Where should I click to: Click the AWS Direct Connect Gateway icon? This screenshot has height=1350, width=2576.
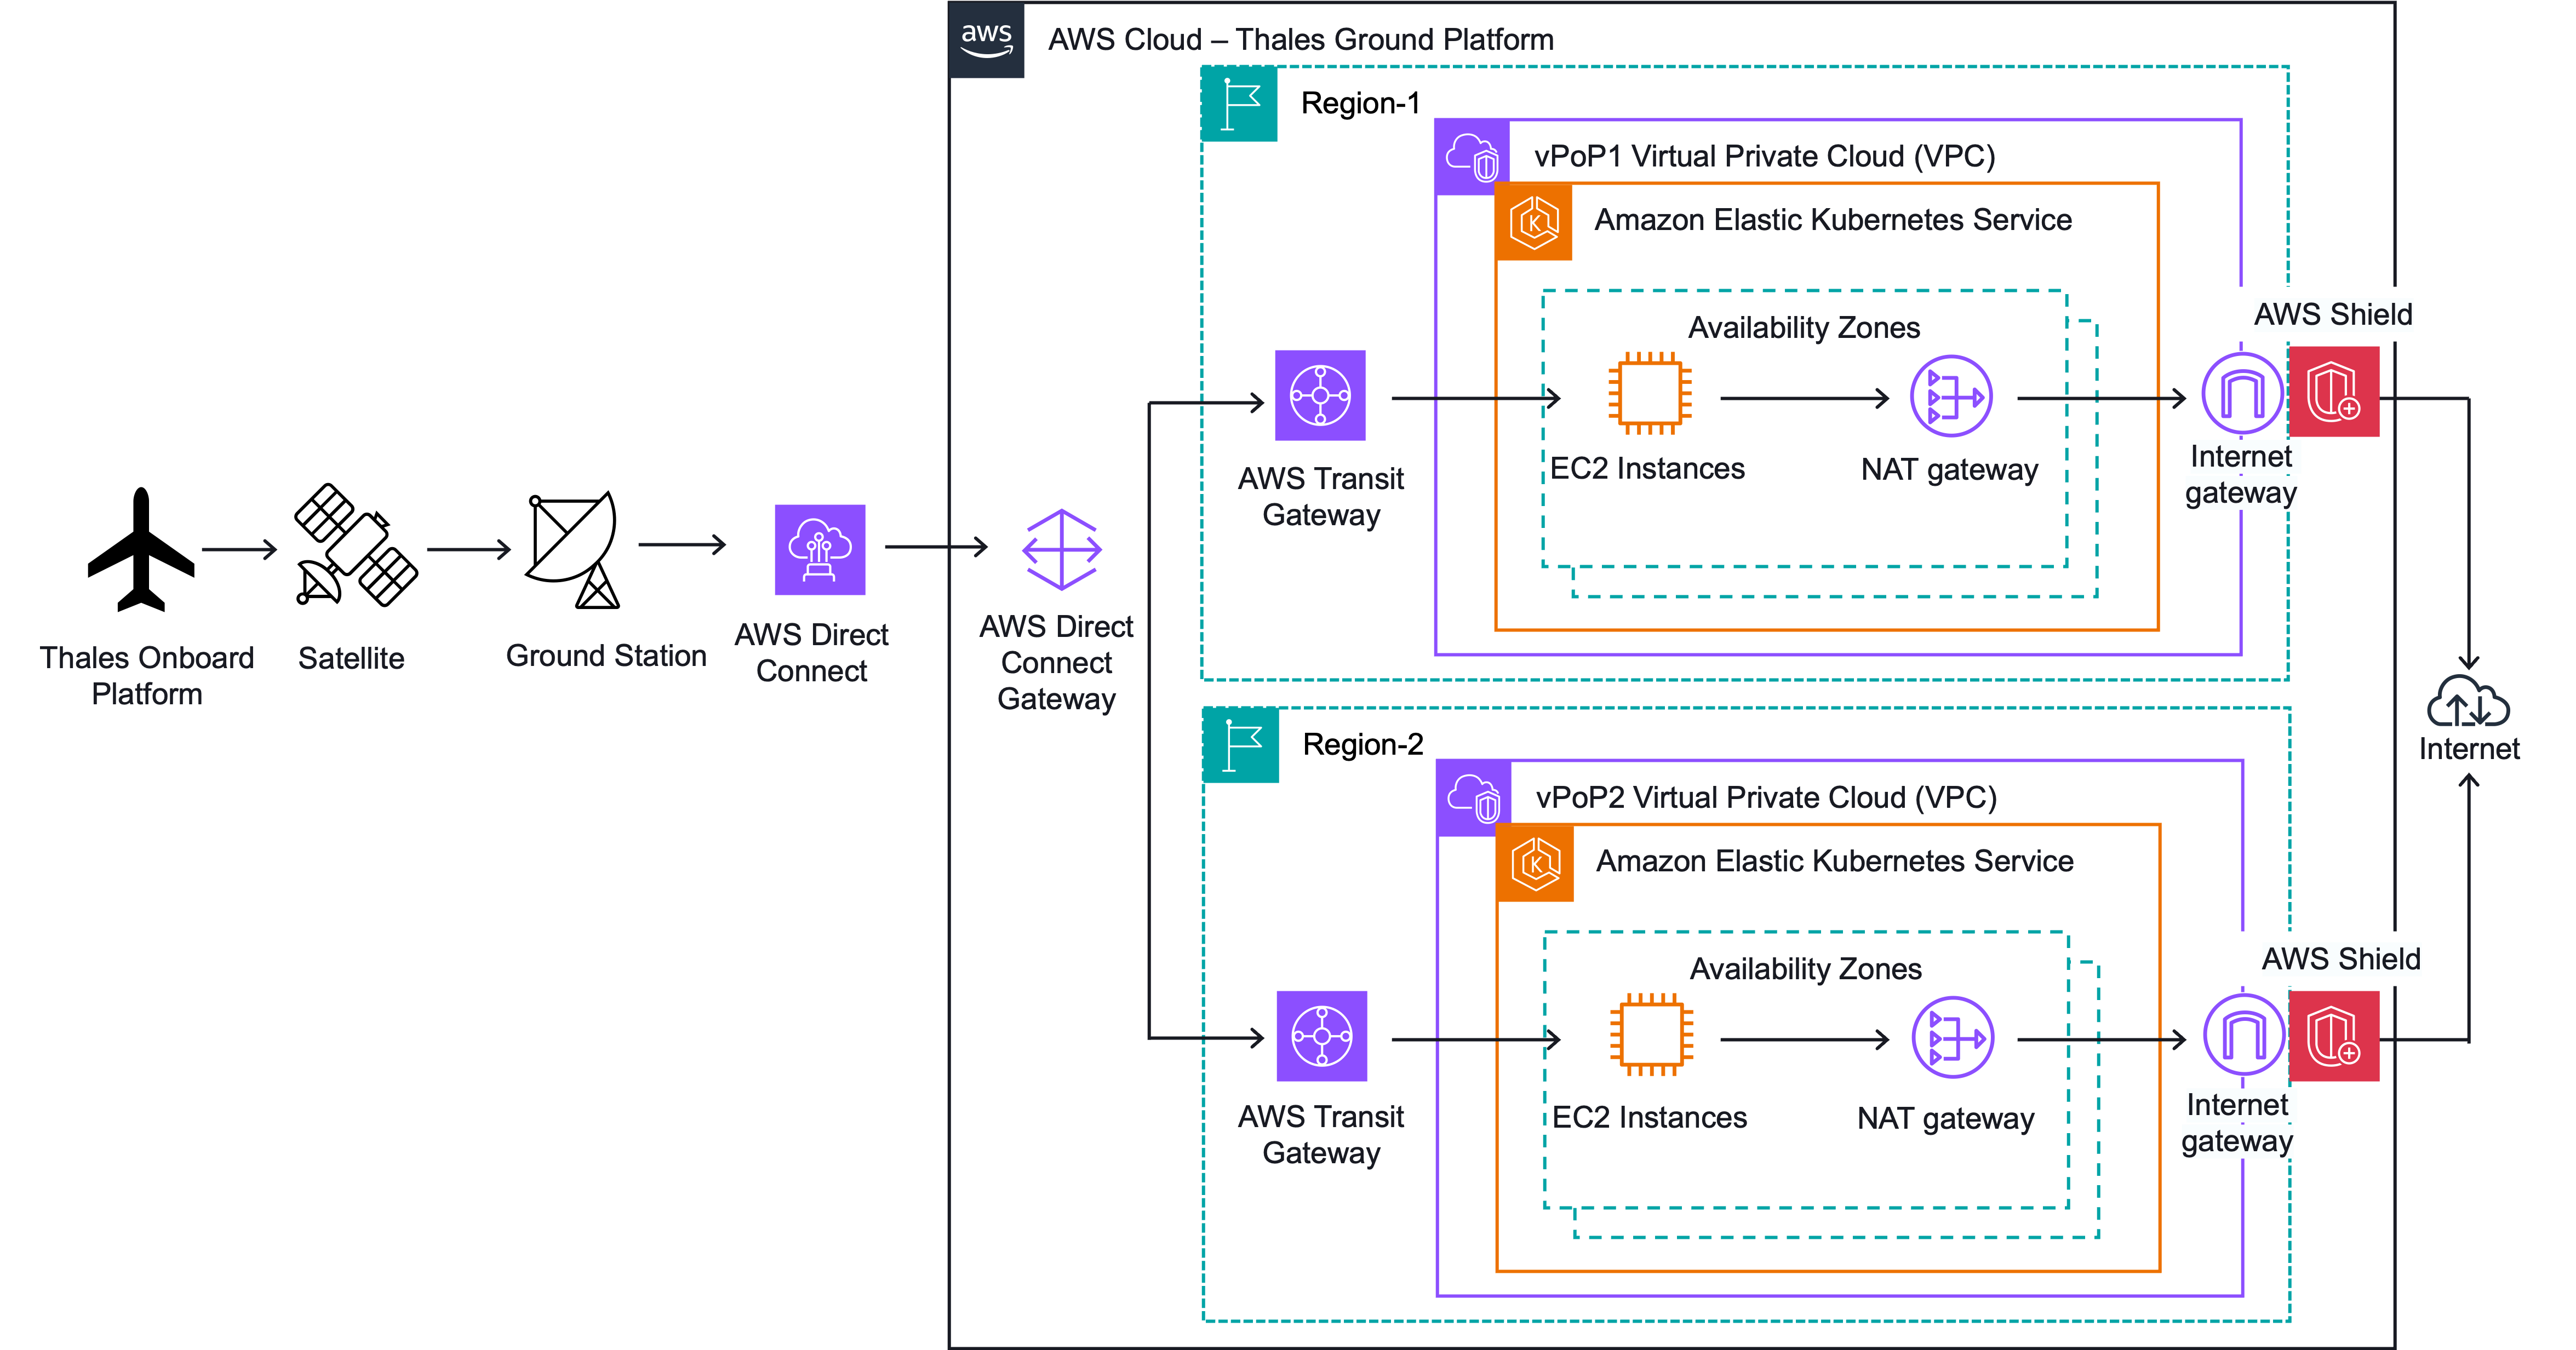(x=1061, y=549)
